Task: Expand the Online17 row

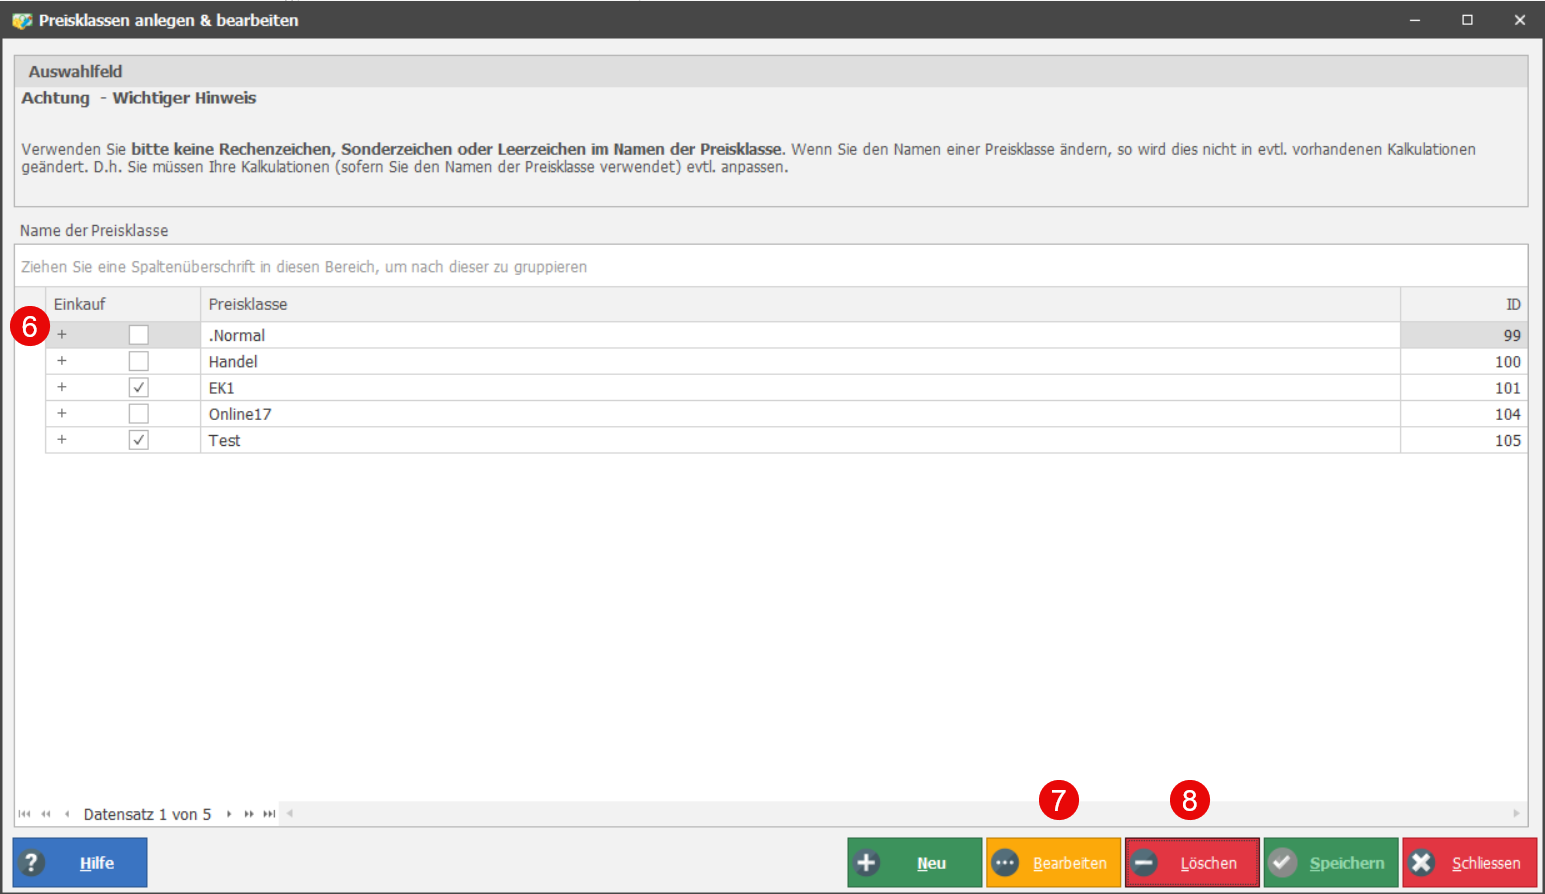Action: coord(62,413)
